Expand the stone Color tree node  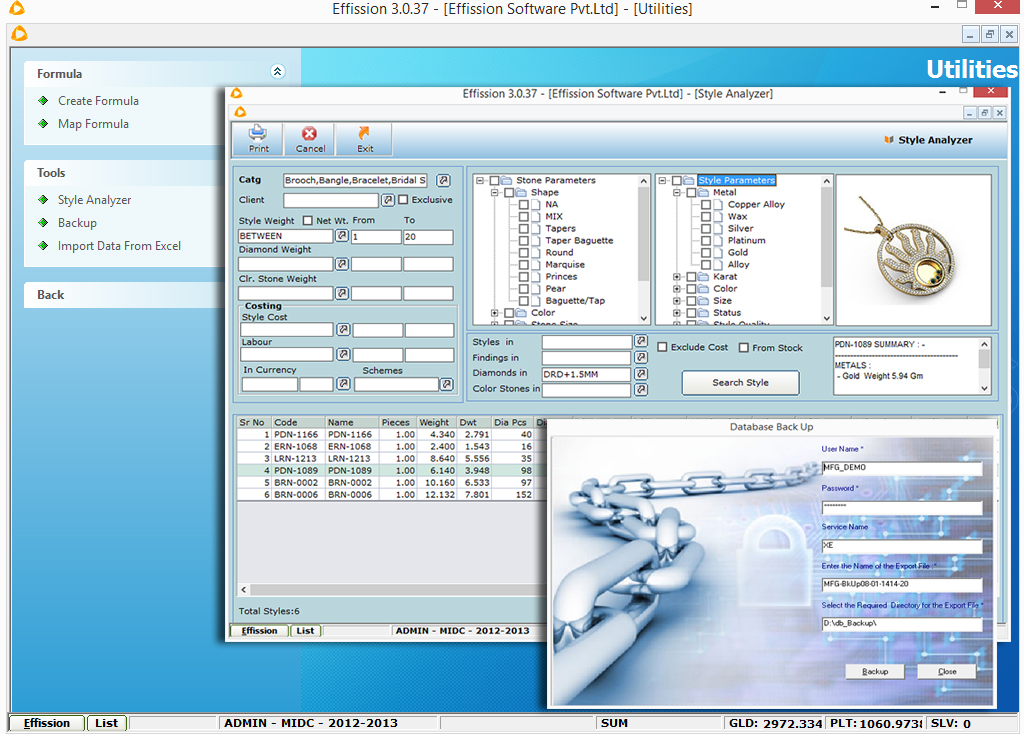point(495,313)
